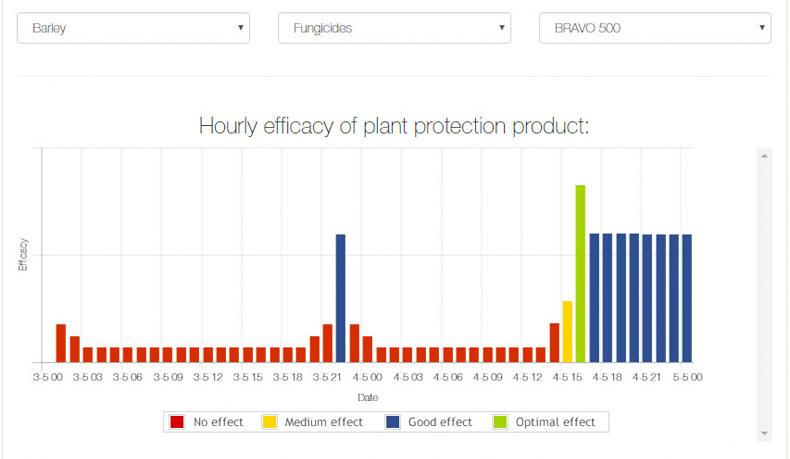Image resolution: width=790 pixels, height=459 pixels.
Task: Click the scrollbar down arrow
Action: [765, 433]
